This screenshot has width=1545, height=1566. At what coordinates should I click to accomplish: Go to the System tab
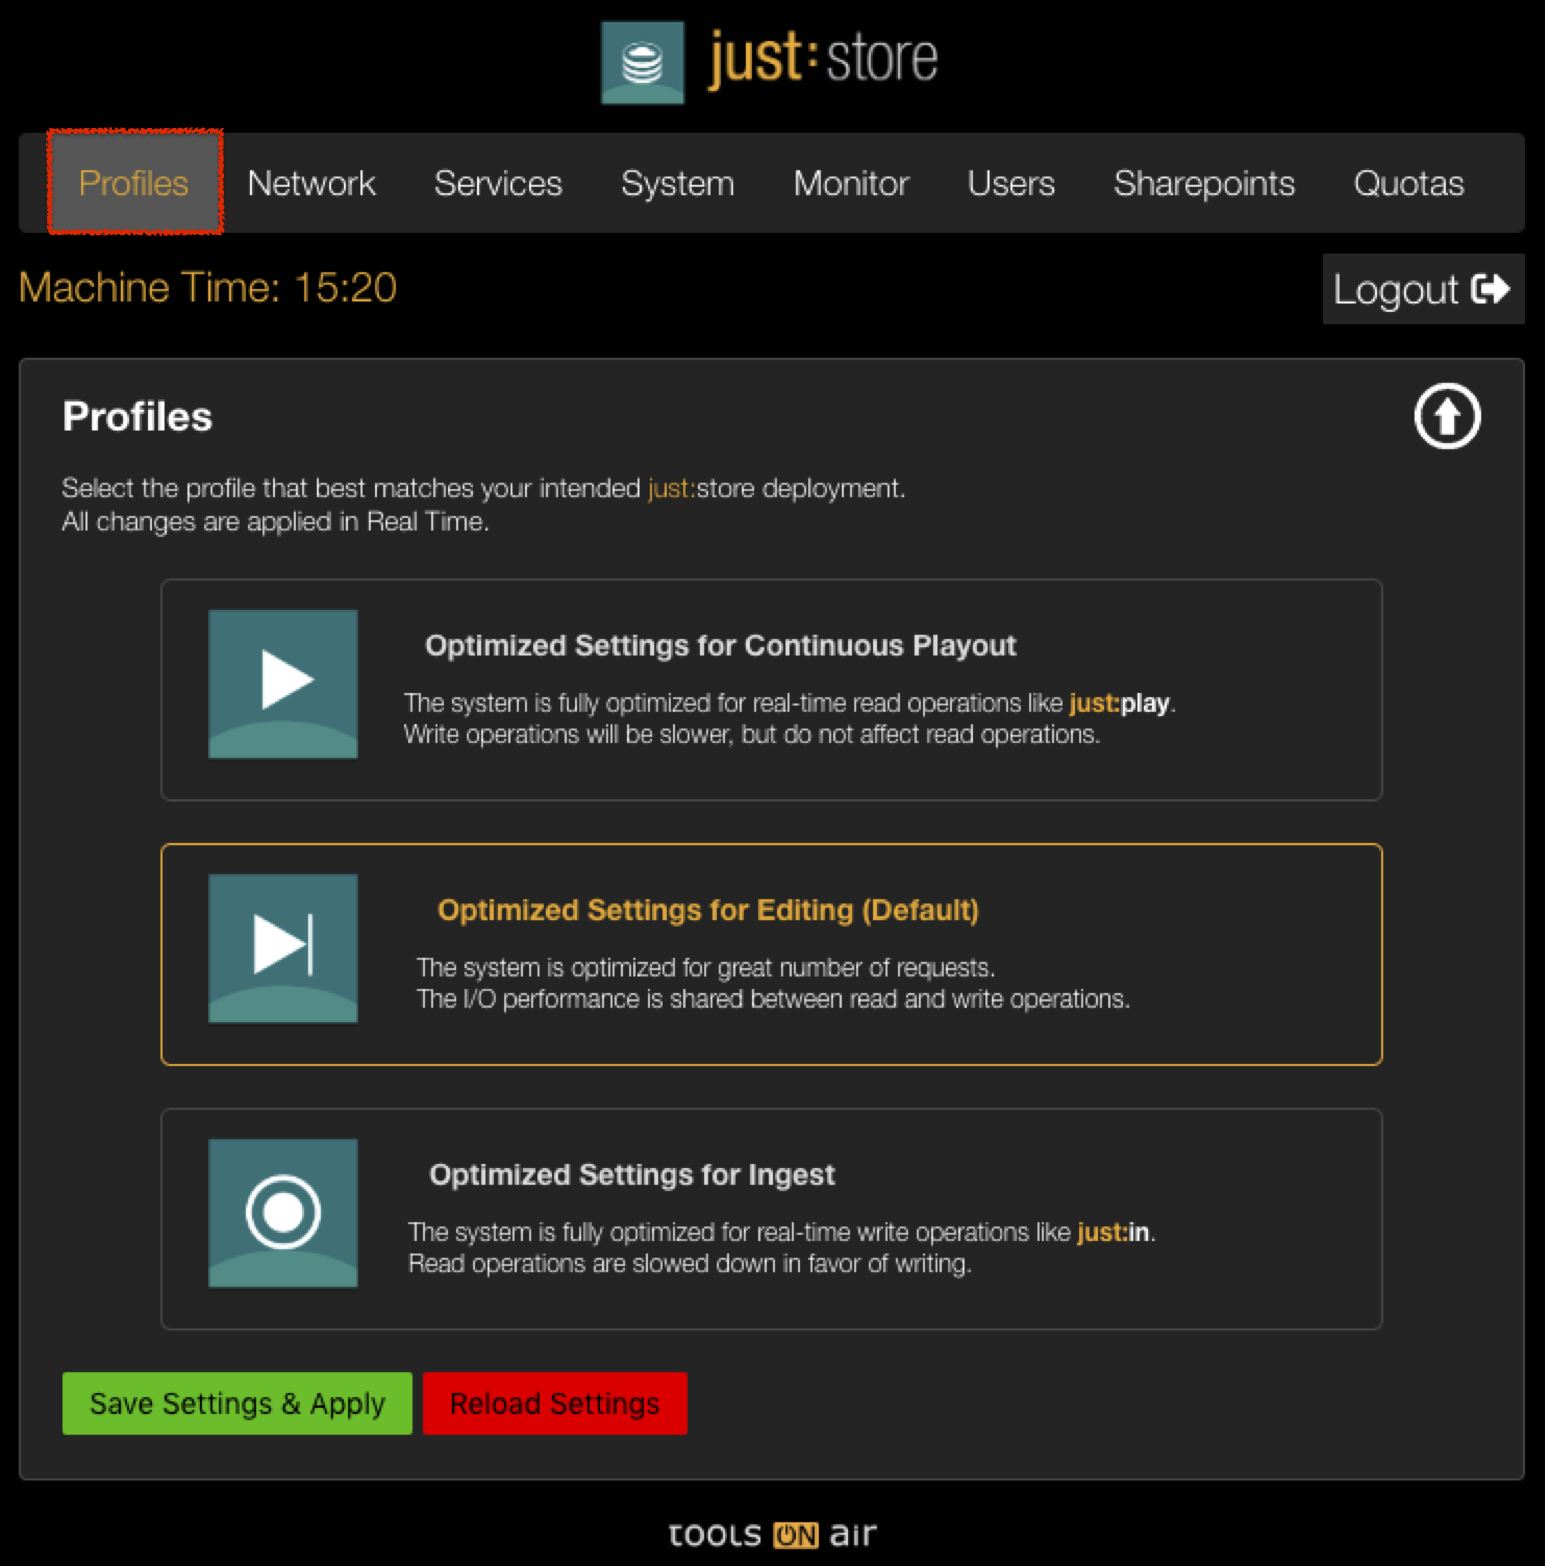coord(678,184)
